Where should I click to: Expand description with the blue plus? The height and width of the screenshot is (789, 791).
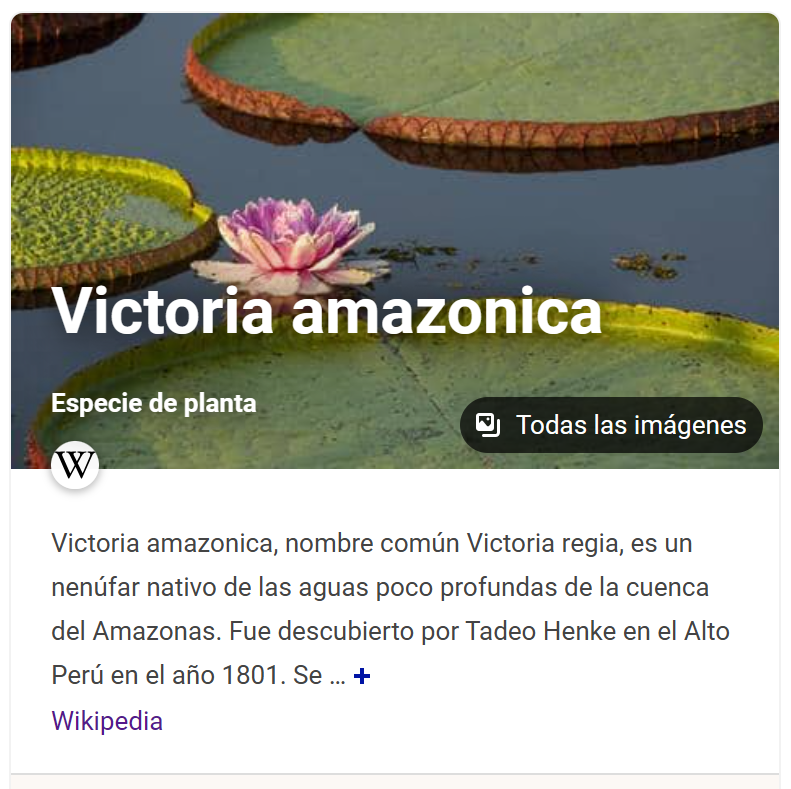click(362, 675)
